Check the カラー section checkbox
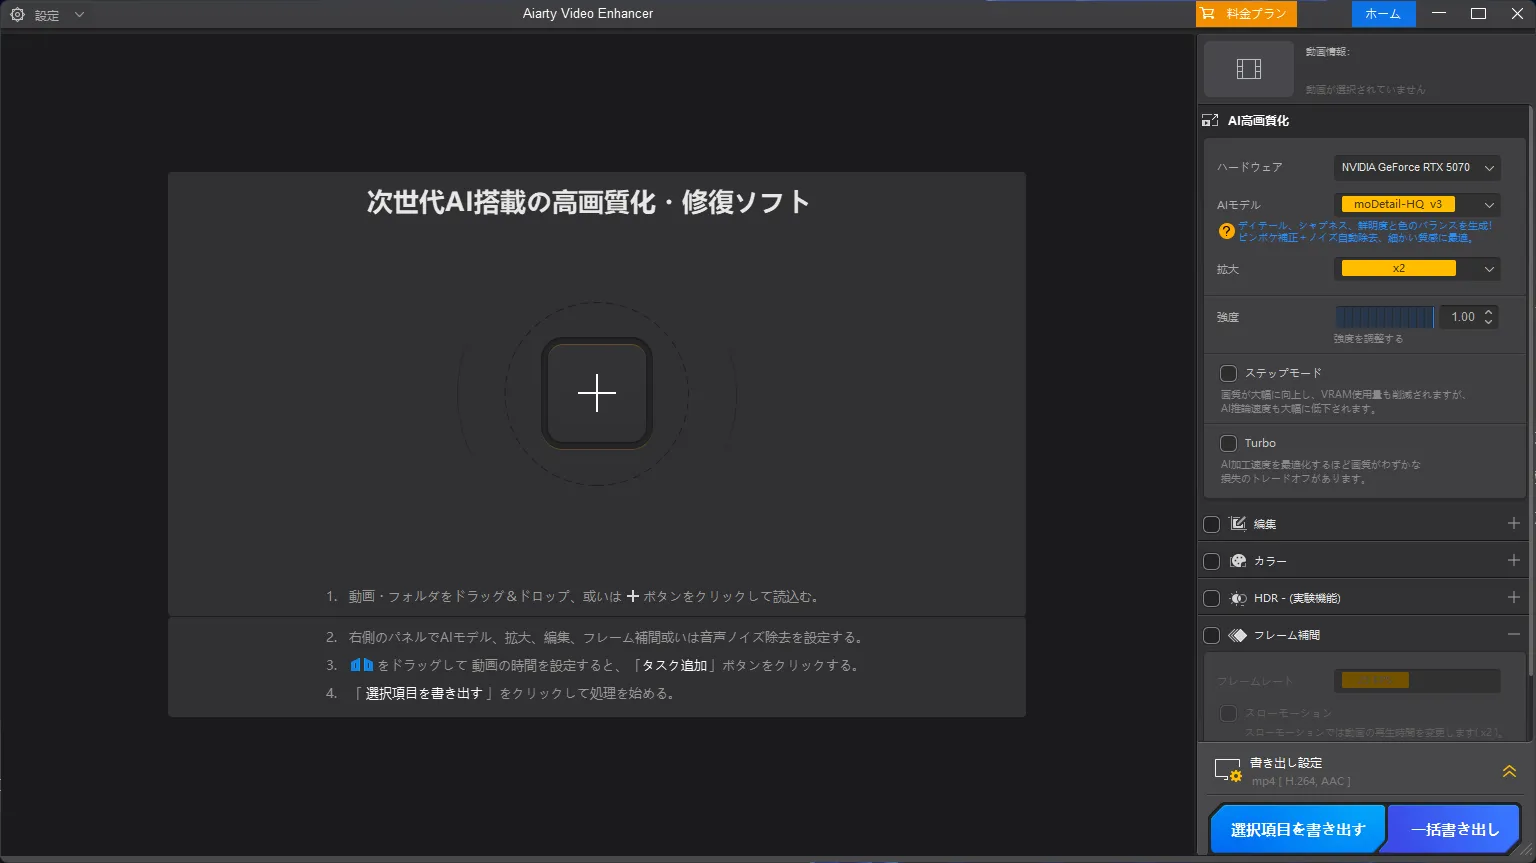 1211,560
